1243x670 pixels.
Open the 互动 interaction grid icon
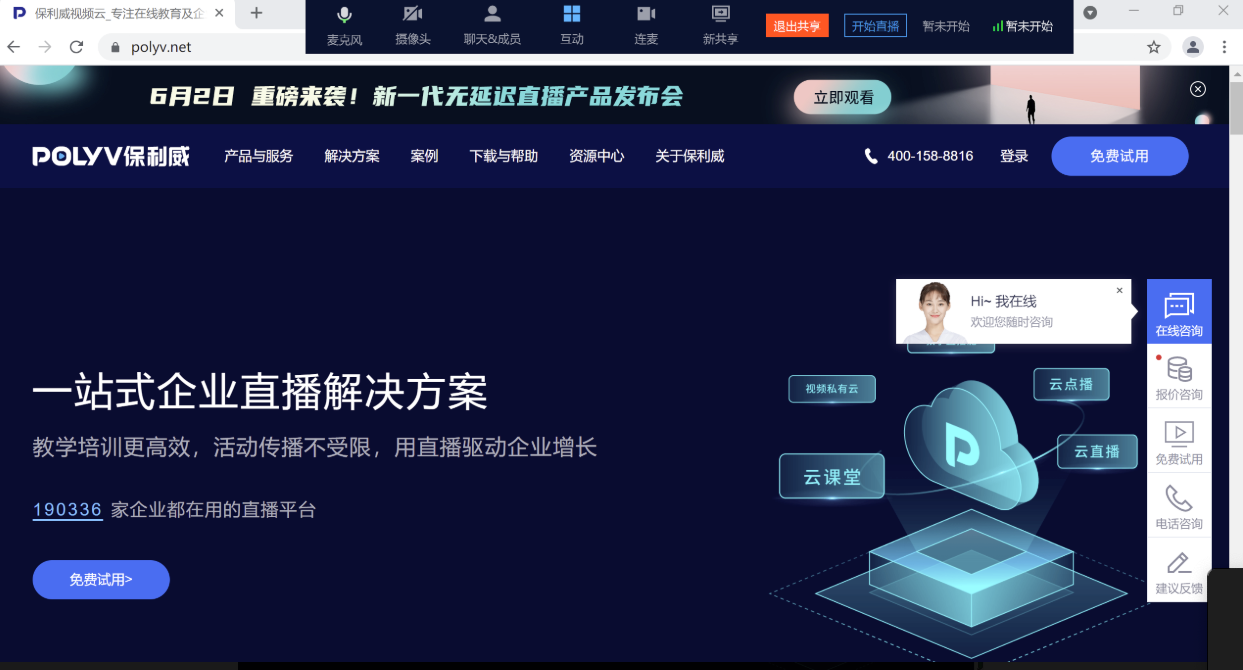click(572, 14)
